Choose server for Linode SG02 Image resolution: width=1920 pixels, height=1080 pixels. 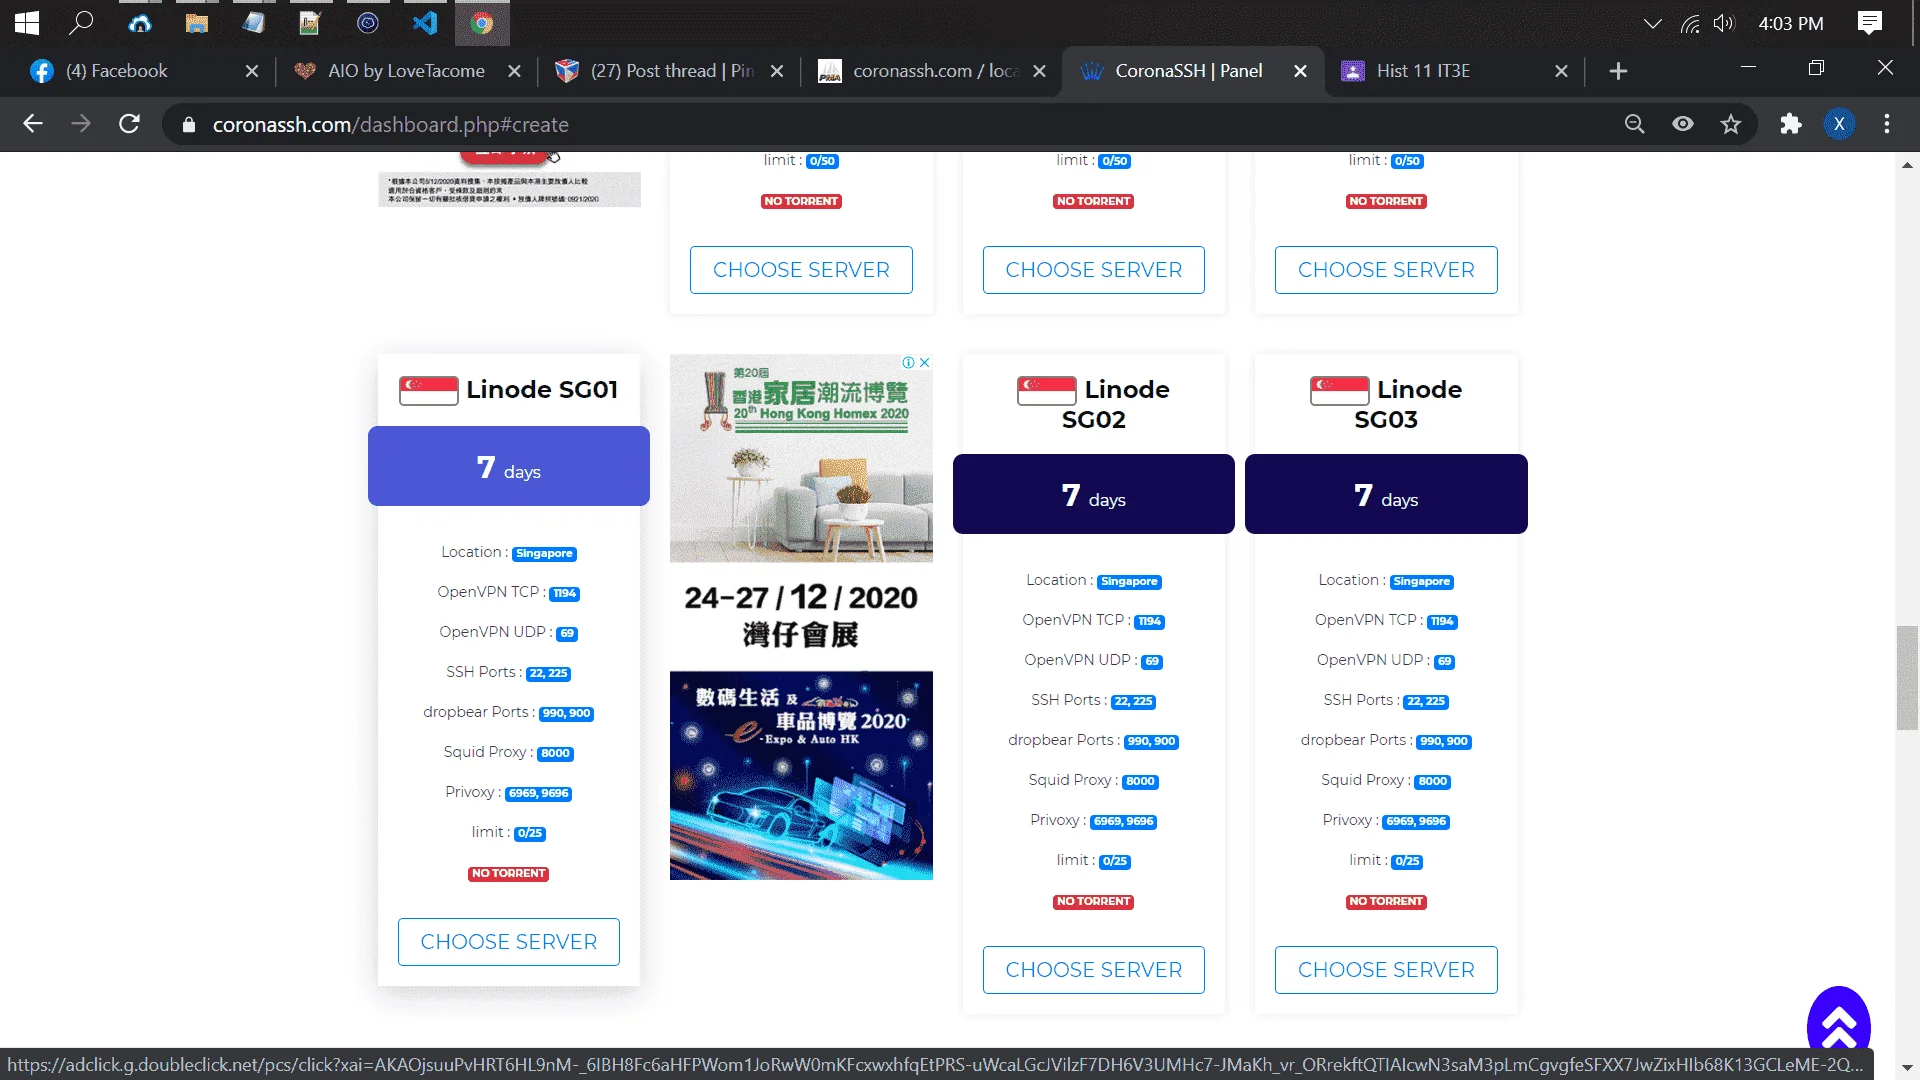[x=1094, y=970]
